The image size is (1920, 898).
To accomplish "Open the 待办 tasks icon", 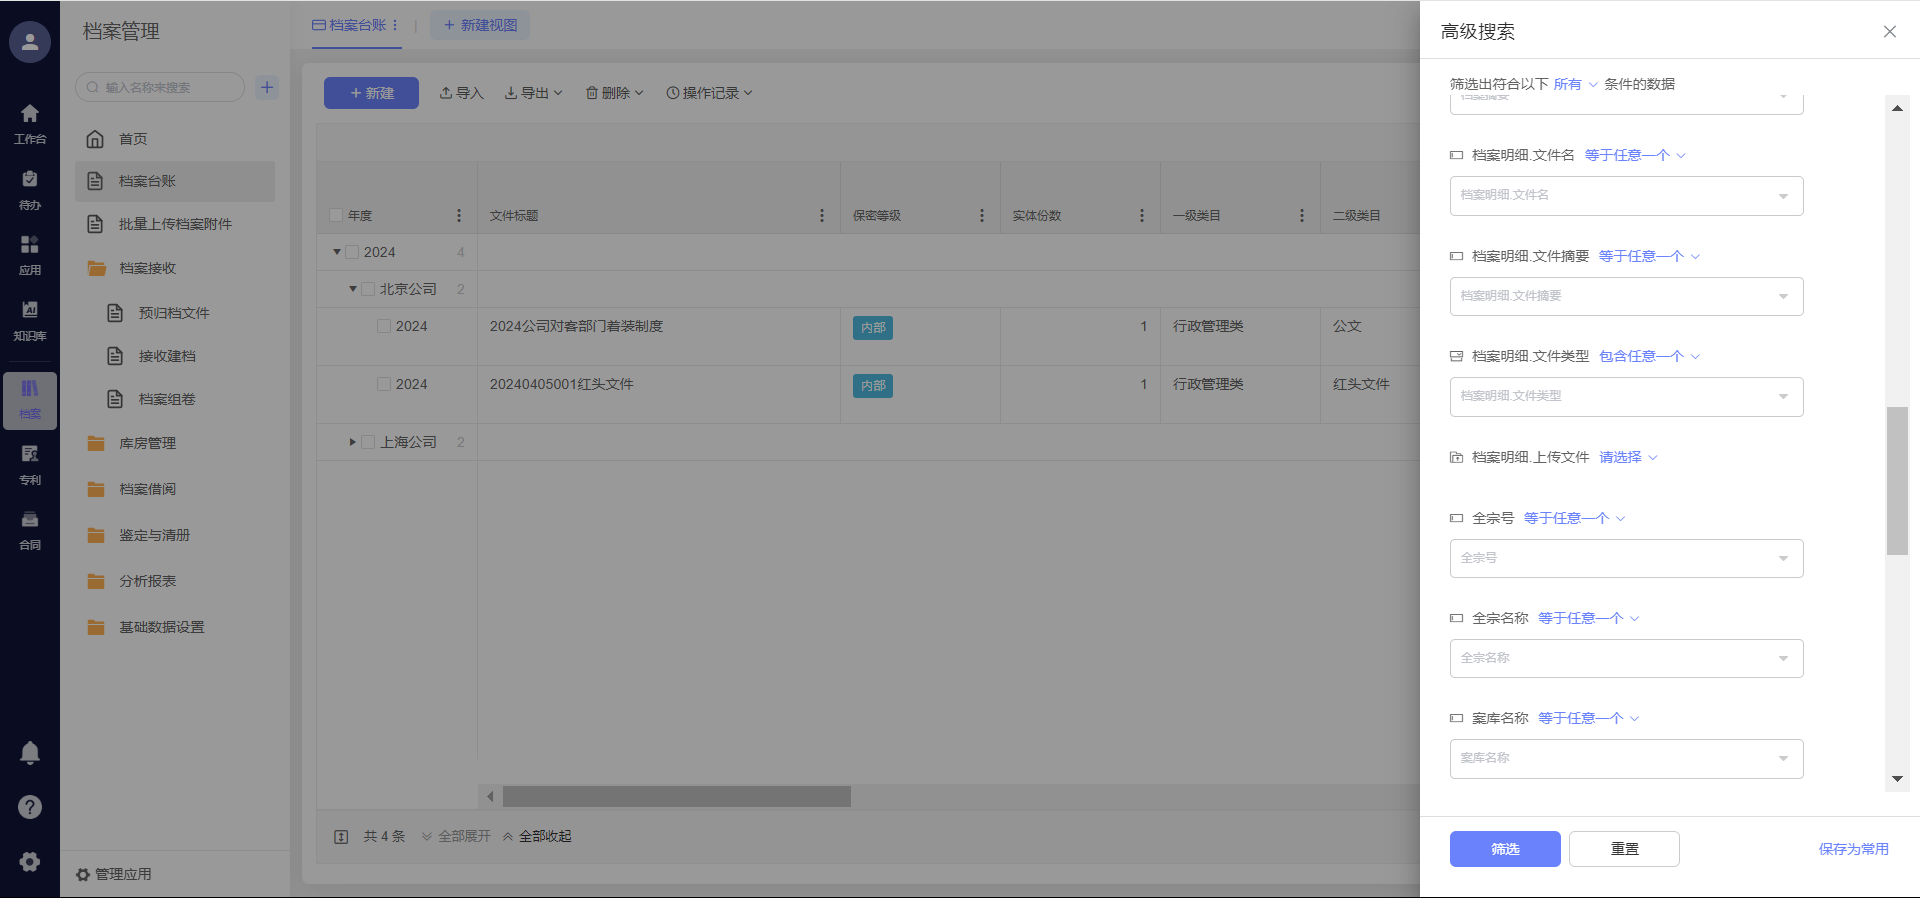I will click(30, 189).
